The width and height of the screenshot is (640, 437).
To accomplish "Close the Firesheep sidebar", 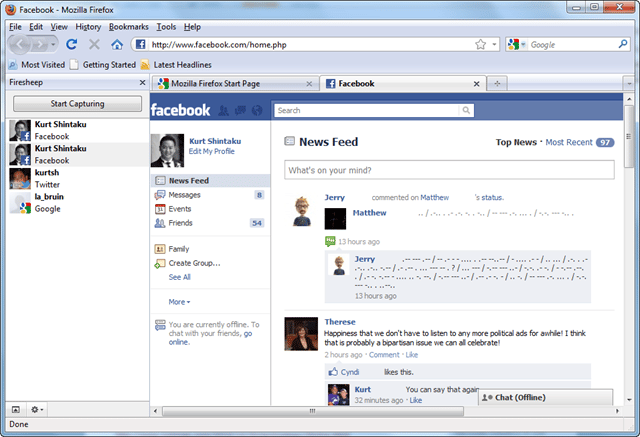I will pyautogui.click(x=142, y=83).
